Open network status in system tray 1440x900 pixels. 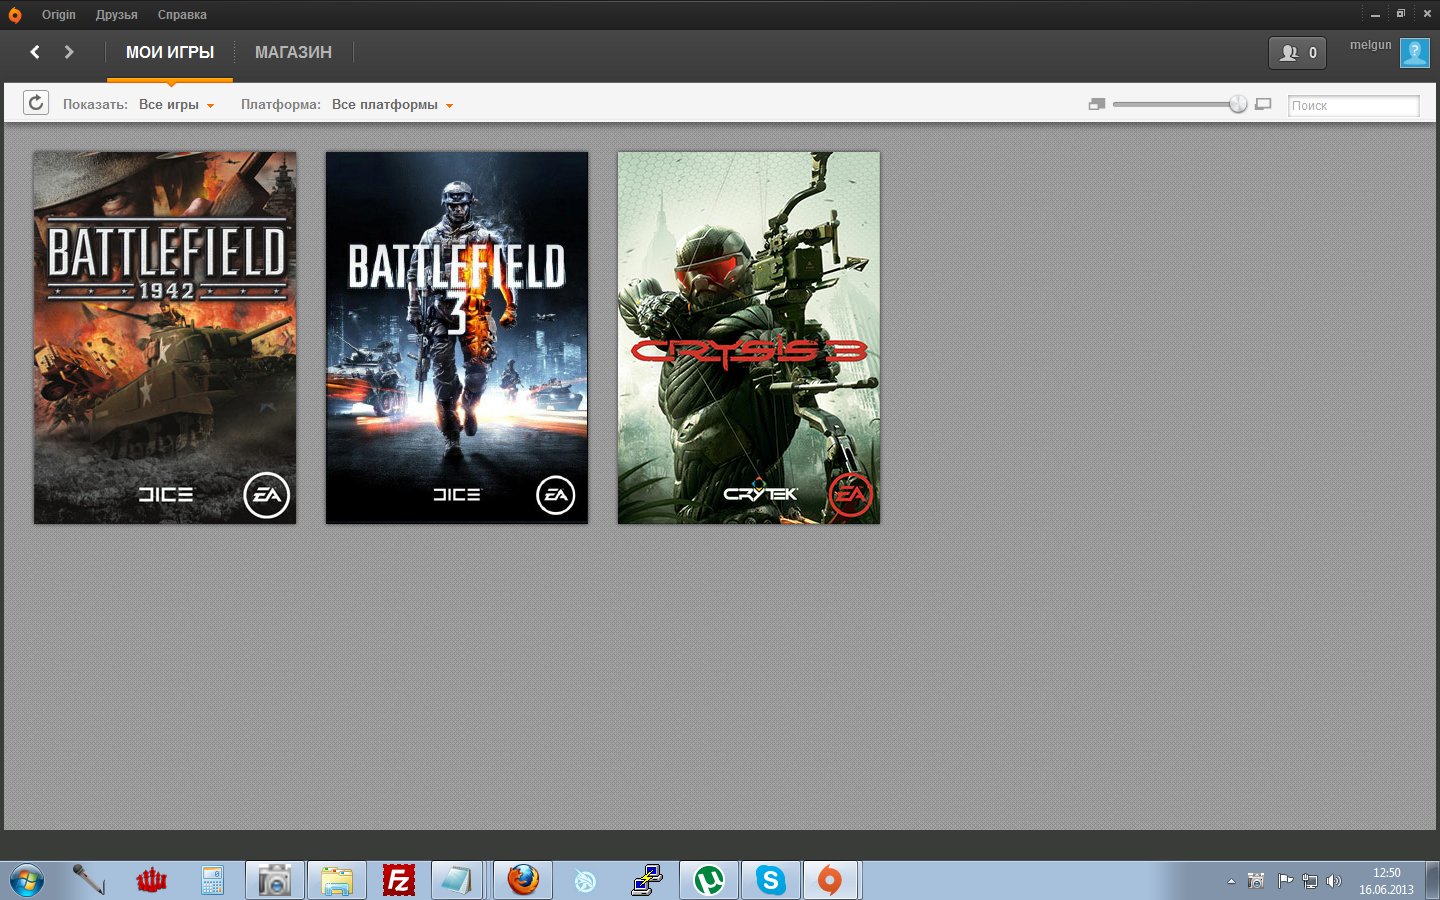(1309, 881)
